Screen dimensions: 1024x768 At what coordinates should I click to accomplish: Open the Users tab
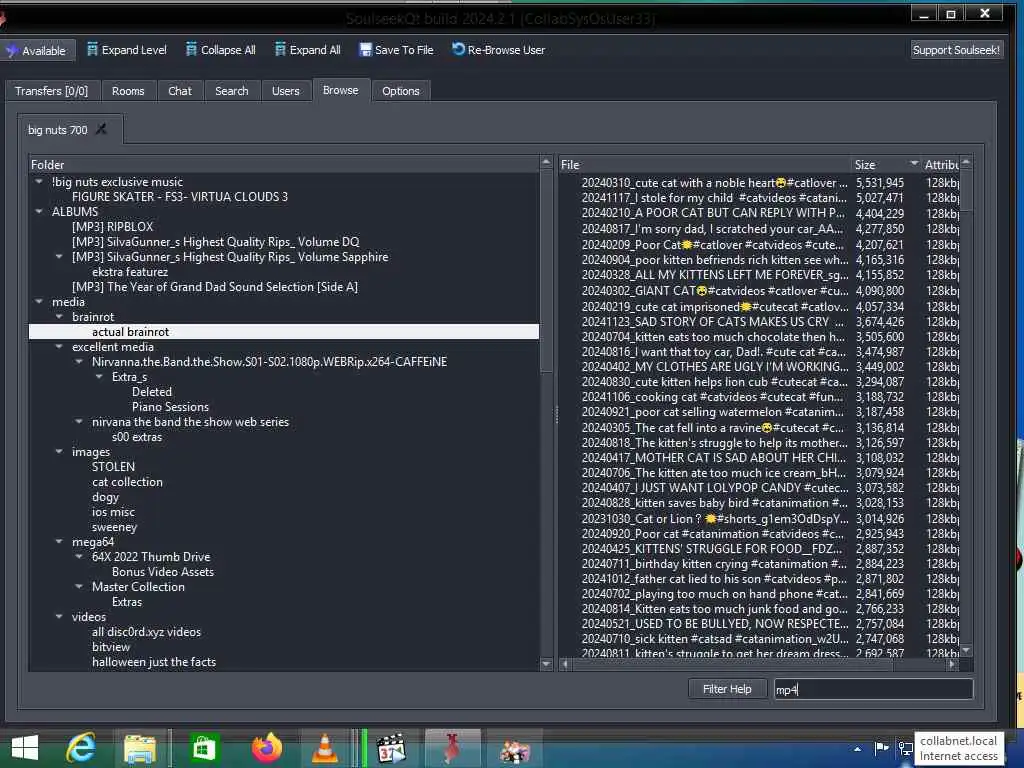pyautogui.click(x=285, y=91)
